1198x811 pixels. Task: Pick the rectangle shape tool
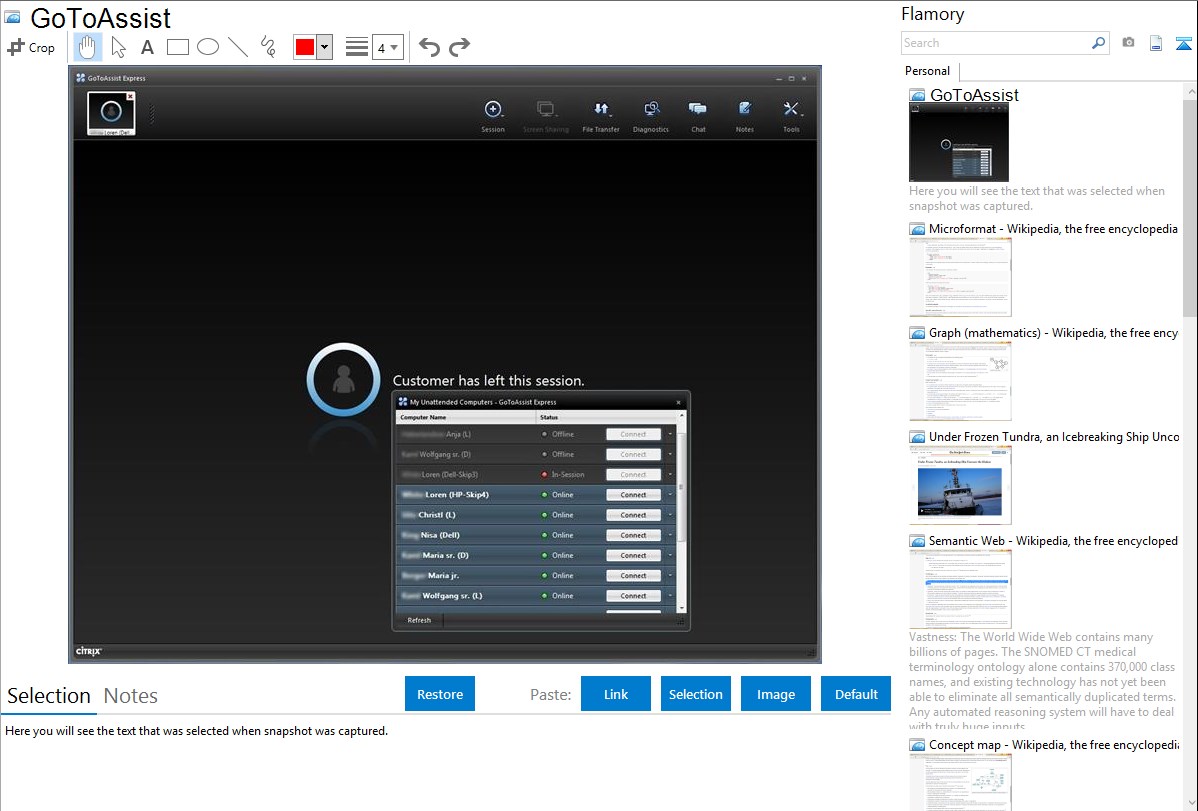coord(177,47)
